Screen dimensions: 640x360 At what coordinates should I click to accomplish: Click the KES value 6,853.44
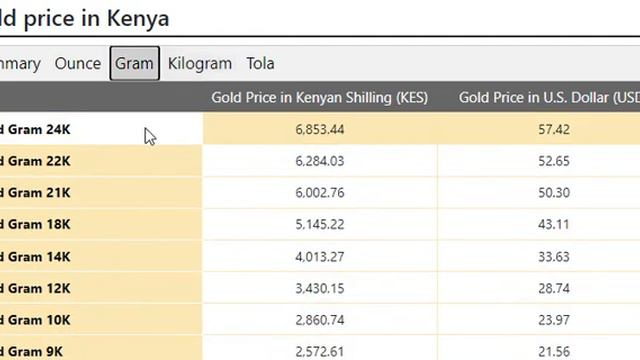[320, 129]
